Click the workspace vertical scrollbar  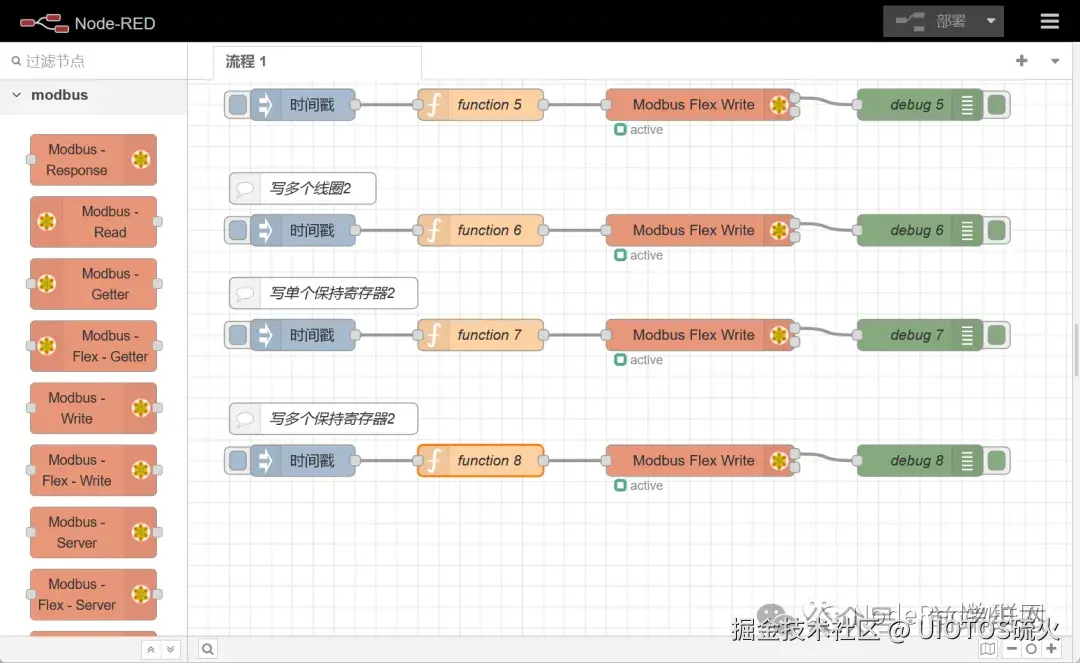coord(1077,349)
